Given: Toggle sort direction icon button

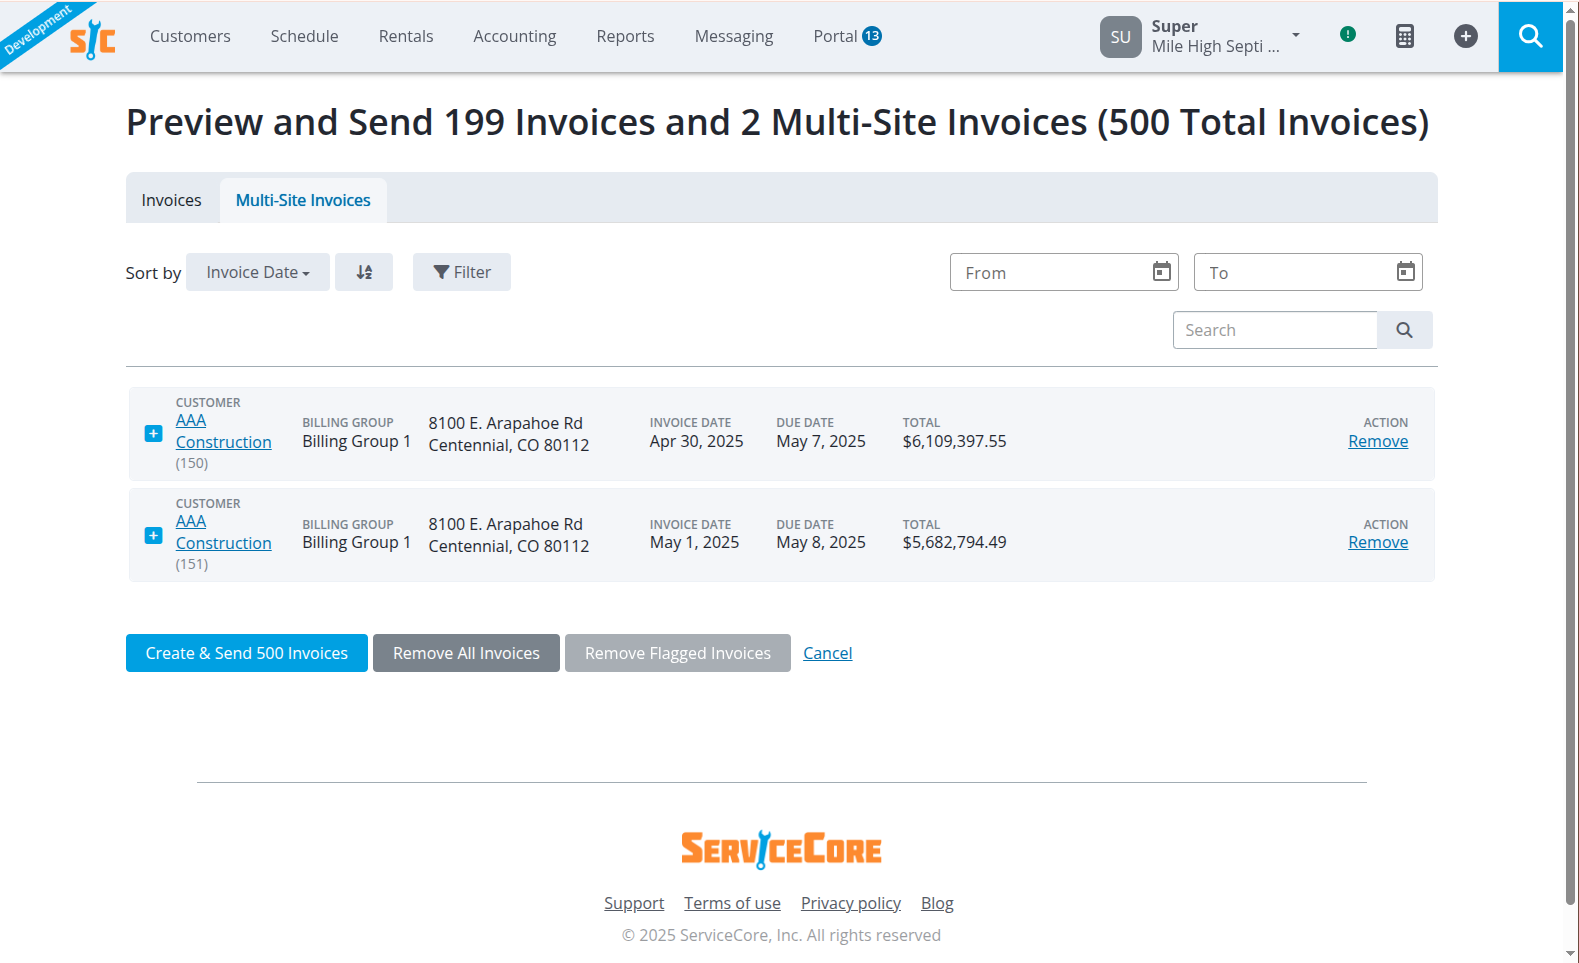Looking at the screenshot, I should coord(364,272).
